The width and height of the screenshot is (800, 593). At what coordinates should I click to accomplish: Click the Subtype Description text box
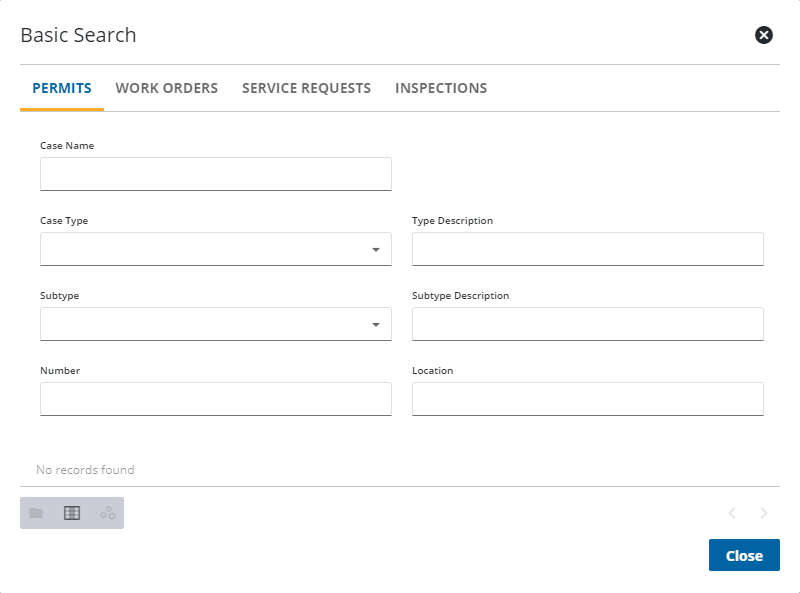point(587,324)
